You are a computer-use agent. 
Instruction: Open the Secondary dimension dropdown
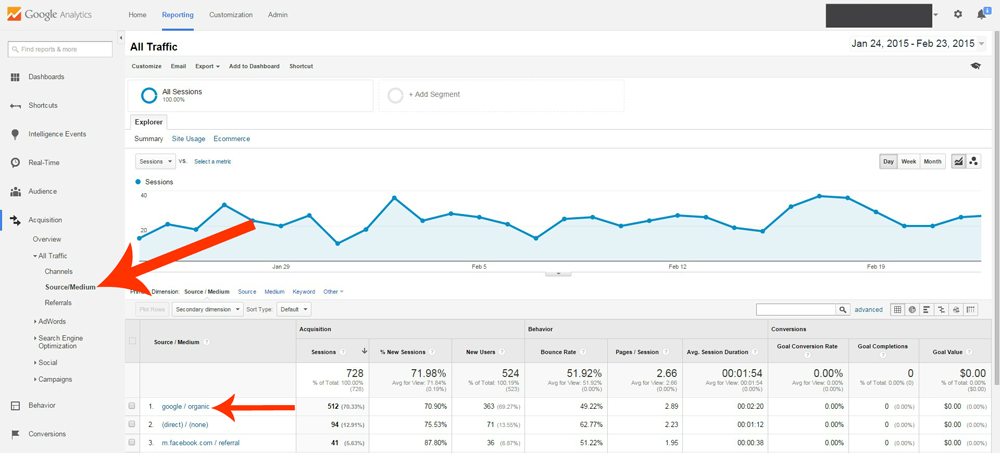tap(208, 310)
